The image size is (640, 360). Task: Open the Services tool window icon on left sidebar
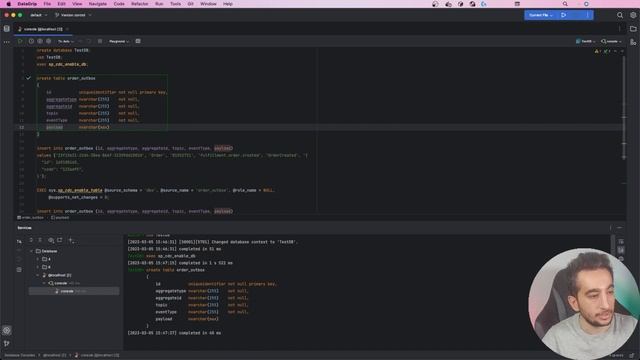pyautogui.click(x=7, y=331)
